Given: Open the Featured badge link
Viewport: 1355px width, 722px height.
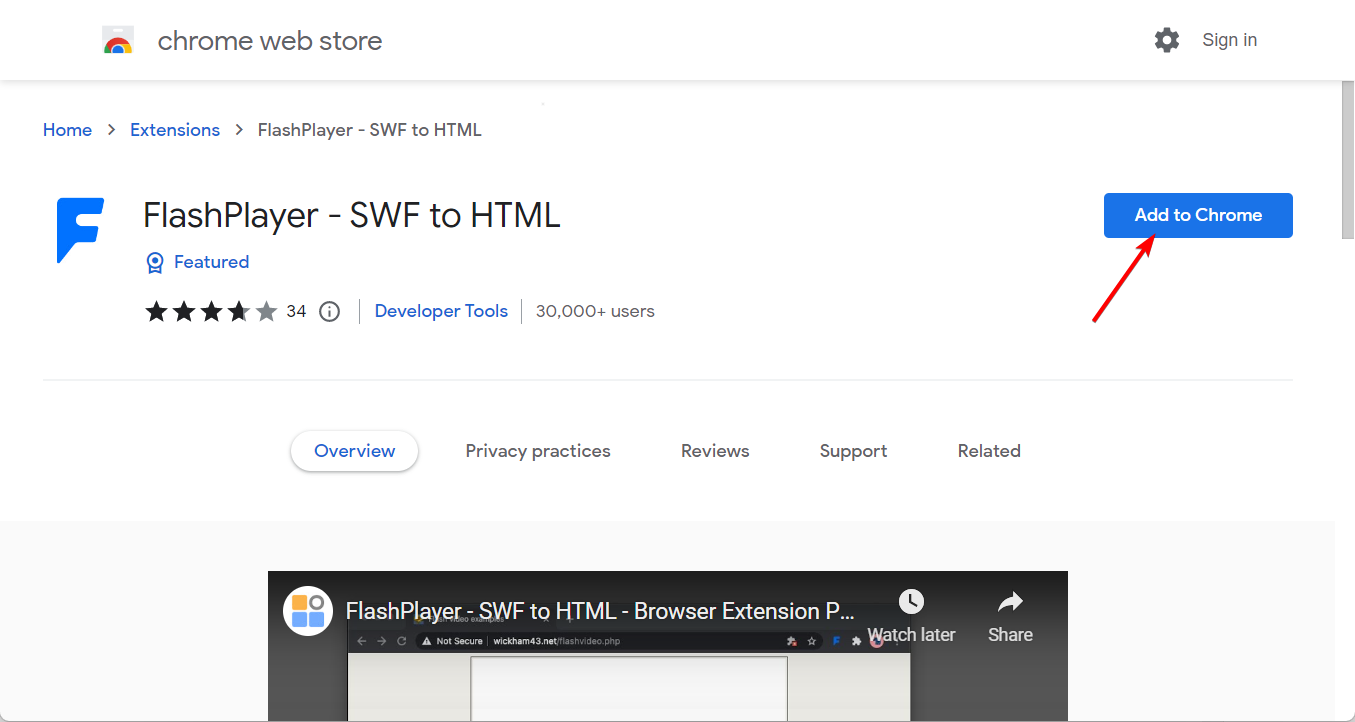Looking at the screenshot, I should tap(211, 262).
